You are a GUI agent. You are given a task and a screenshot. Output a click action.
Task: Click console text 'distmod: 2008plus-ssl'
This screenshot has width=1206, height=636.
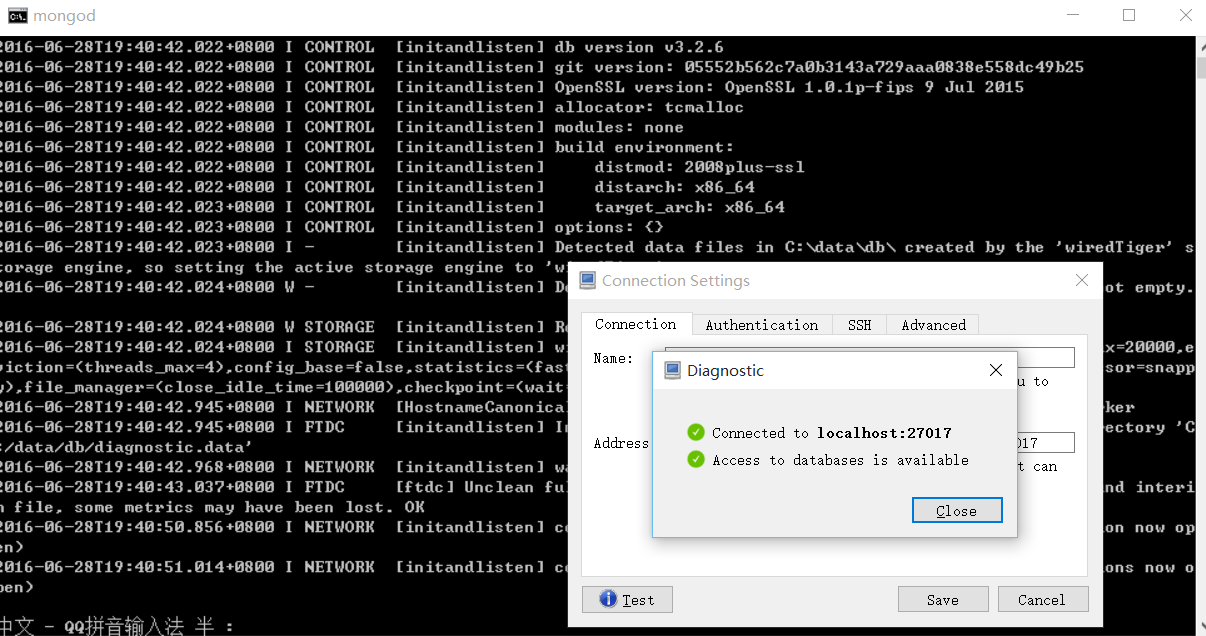pos(699,167)
